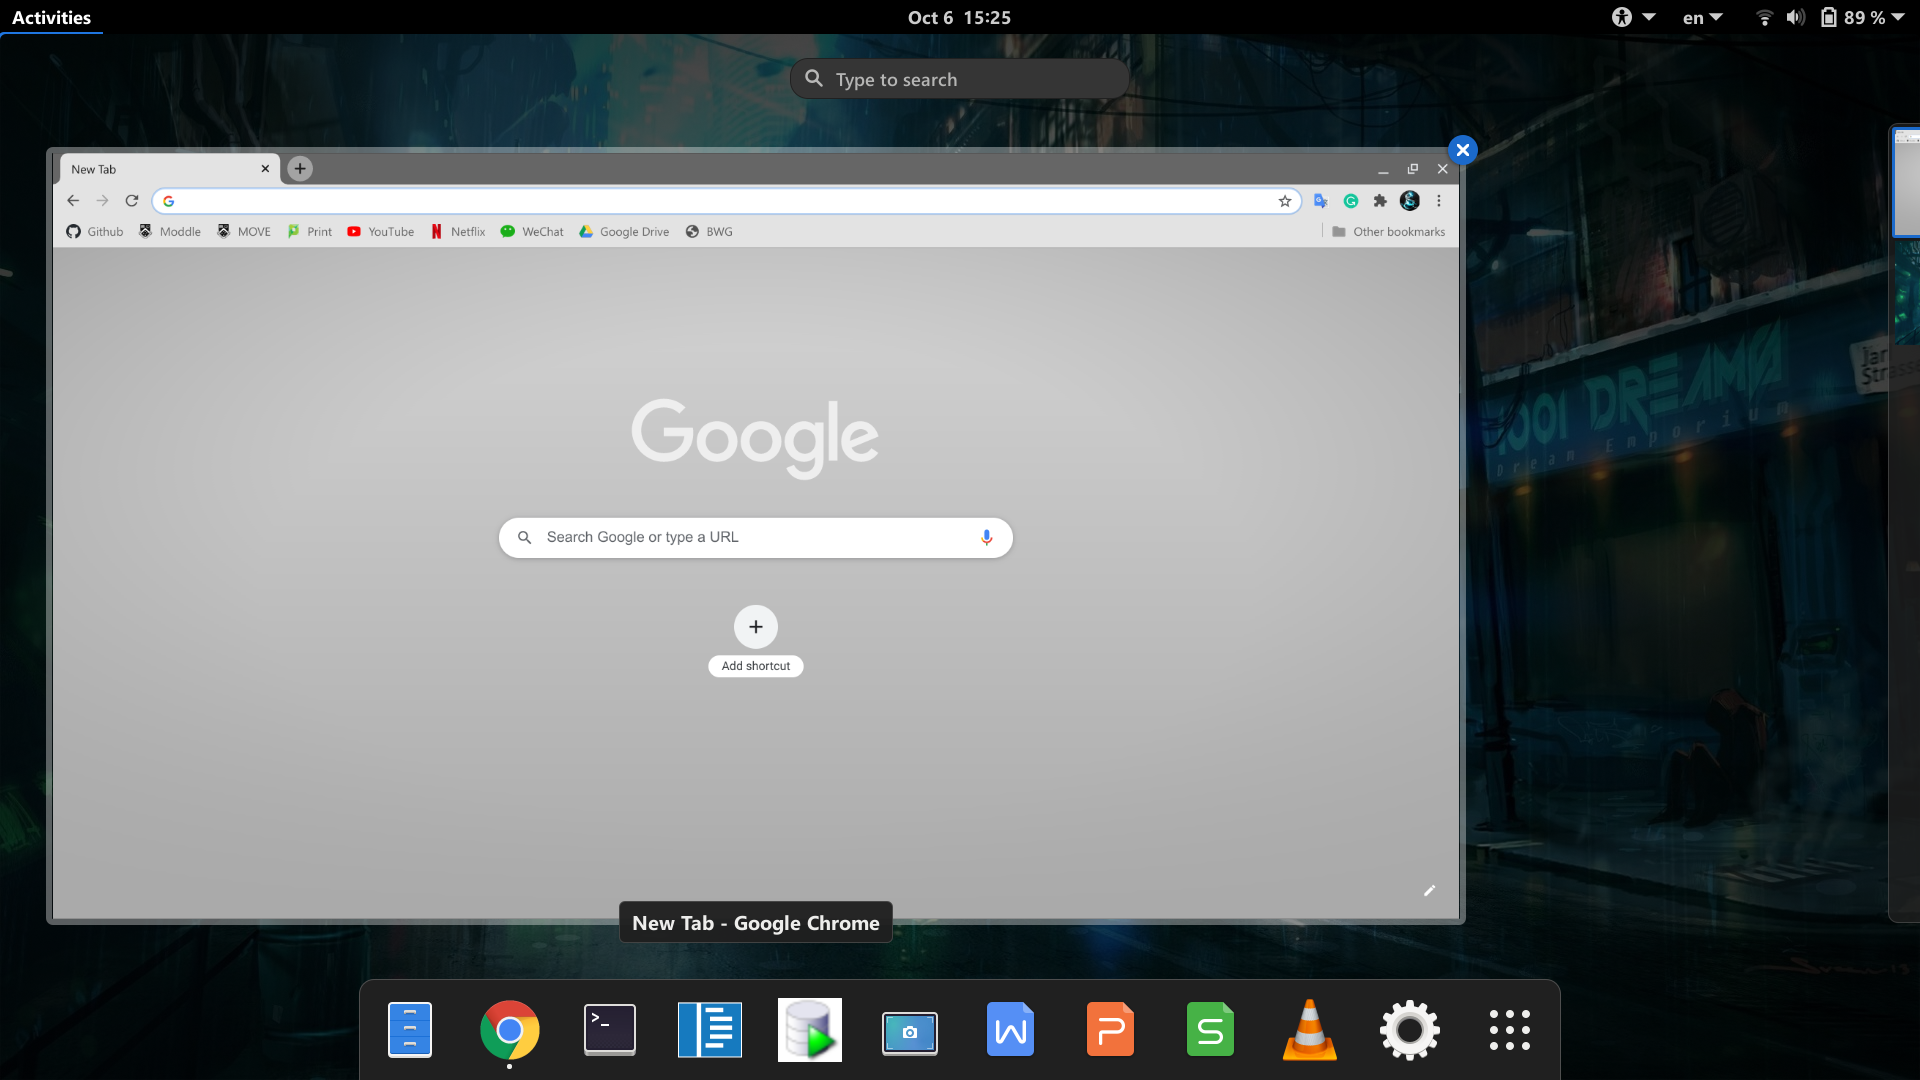
Task: Click the Chrome back arrow
Action: 73,201
